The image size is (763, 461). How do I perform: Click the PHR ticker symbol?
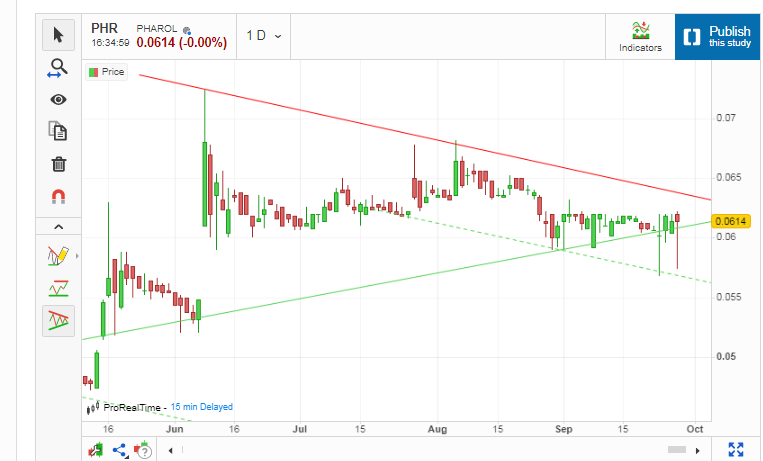coord(105,28)
